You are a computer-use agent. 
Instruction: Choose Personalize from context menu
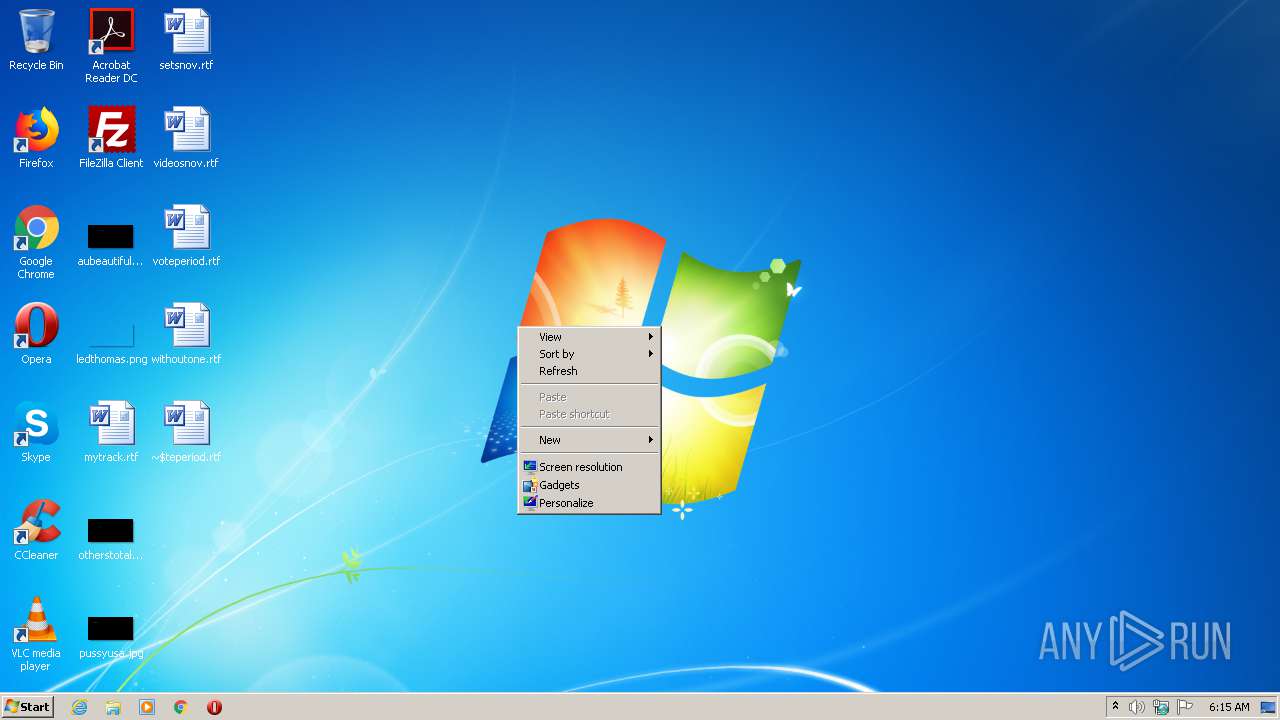589,503
